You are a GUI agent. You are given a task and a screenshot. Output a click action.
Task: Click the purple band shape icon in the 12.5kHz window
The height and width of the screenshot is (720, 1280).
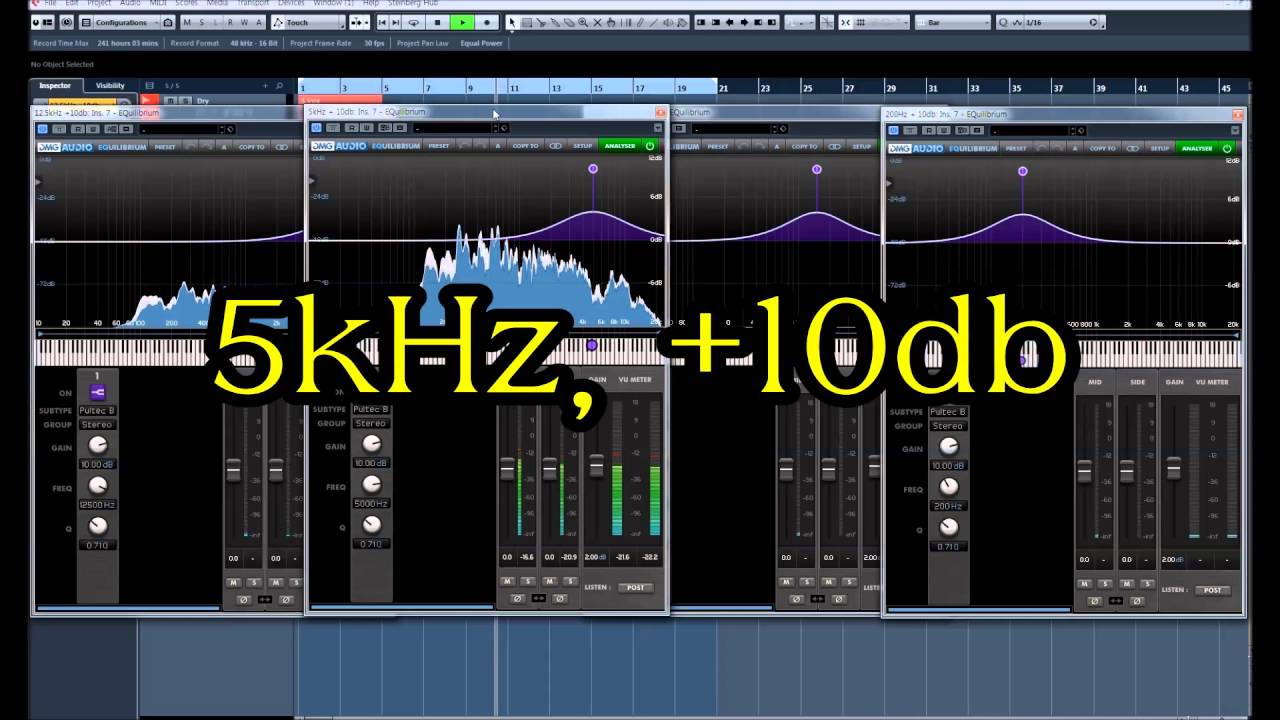coord(97,392)
